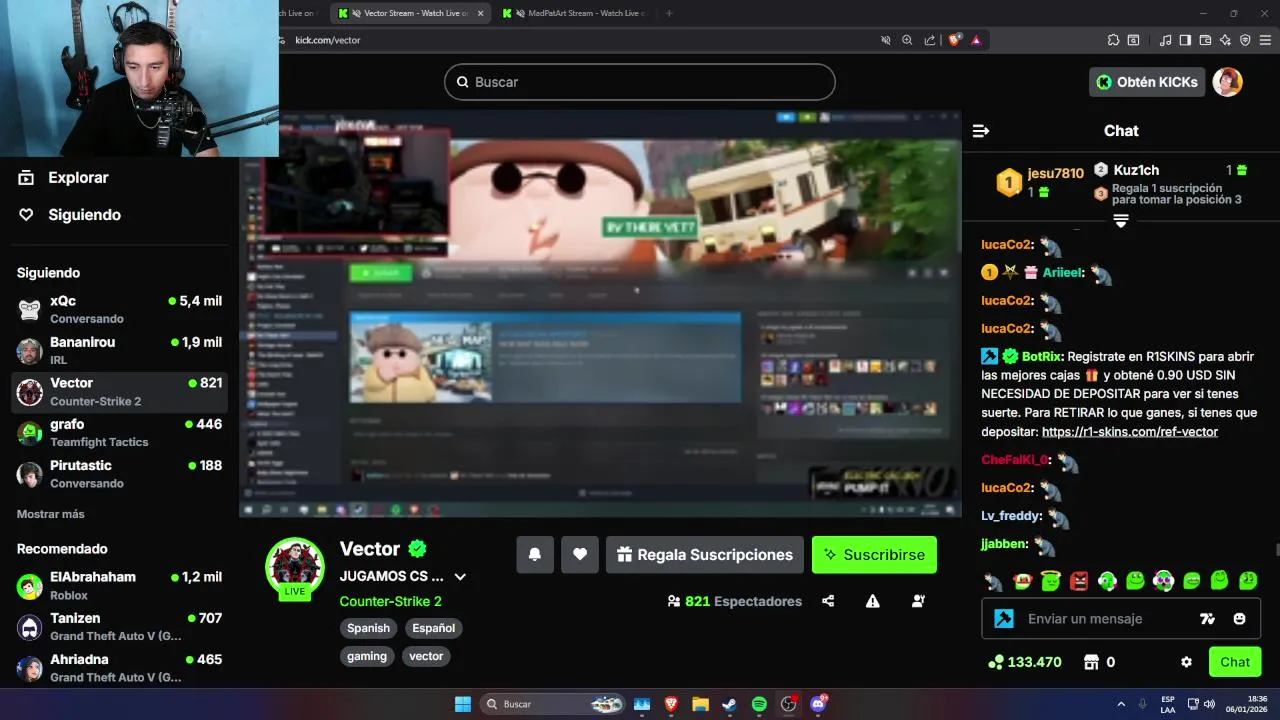Click jjabben username in chat
This screenshot has width=1280, height=720.
tap(1003, 545)
